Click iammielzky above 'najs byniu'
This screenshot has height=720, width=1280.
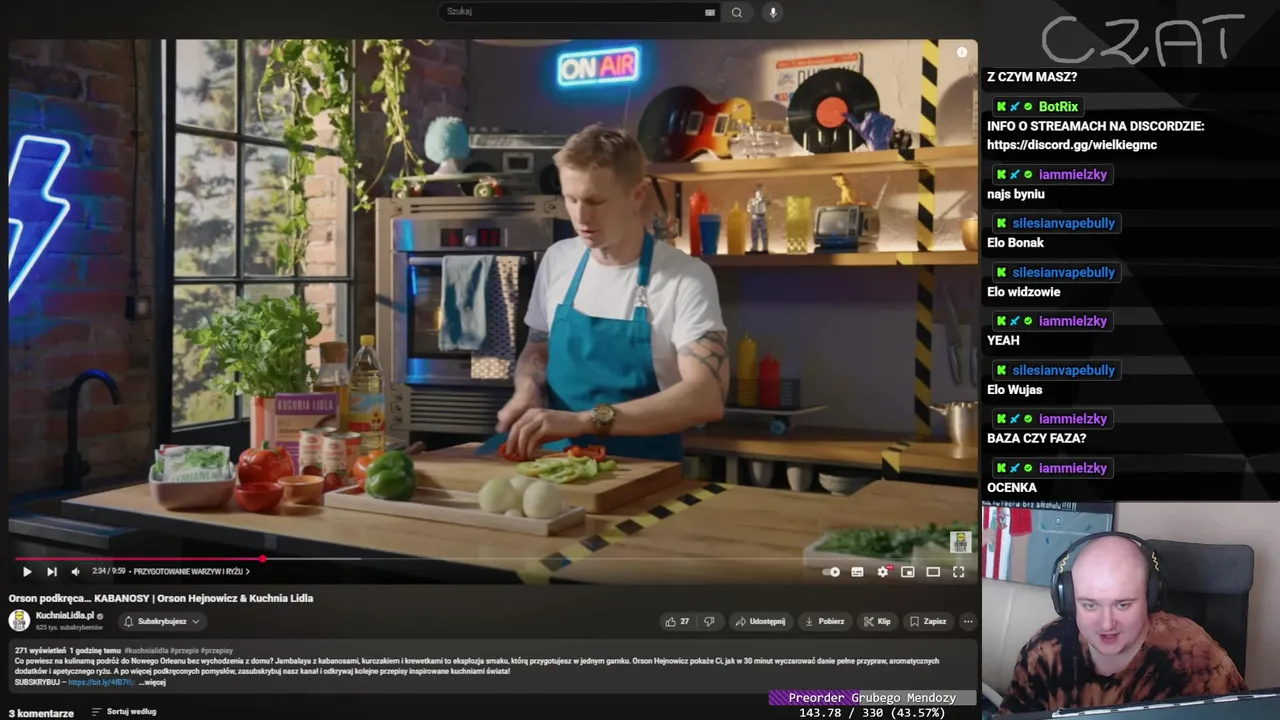[x=1073, y=174]
